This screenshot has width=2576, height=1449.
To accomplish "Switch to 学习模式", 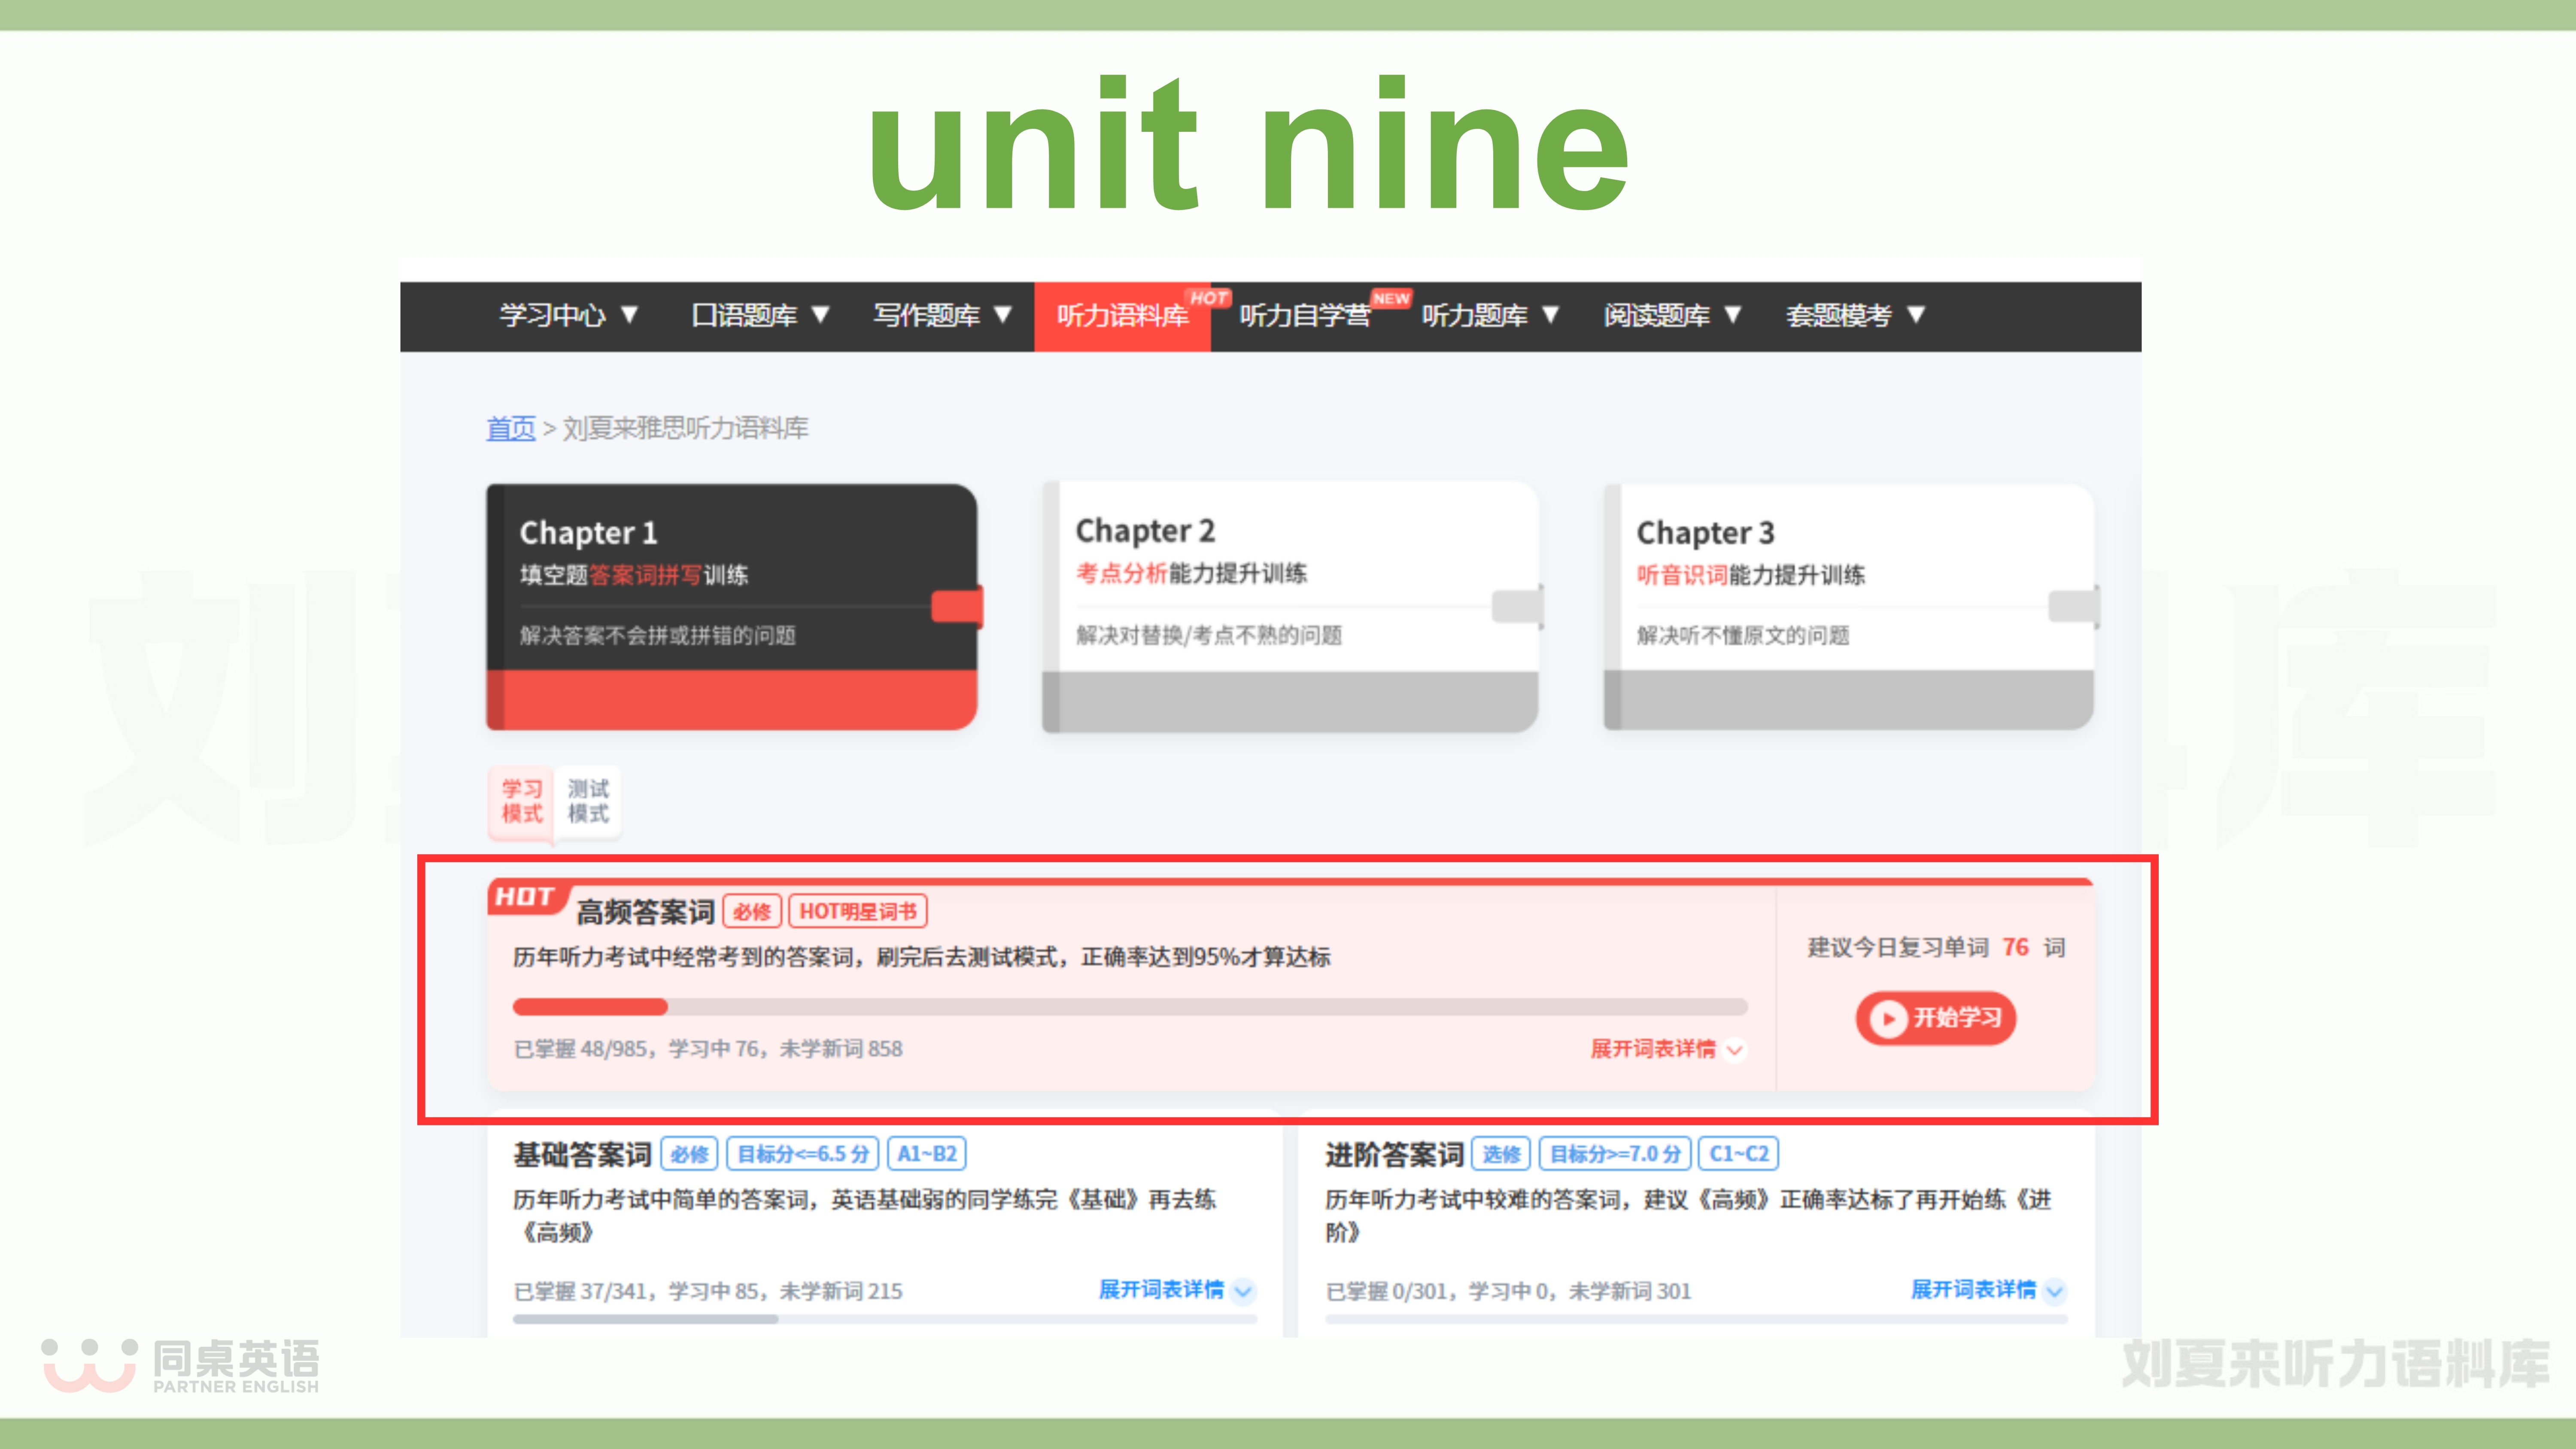I will point(521,801).
